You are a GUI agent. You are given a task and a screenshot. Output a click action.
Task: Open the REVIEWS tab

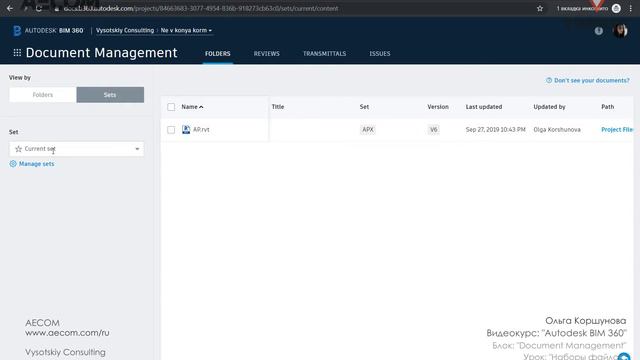pos(267,53)
